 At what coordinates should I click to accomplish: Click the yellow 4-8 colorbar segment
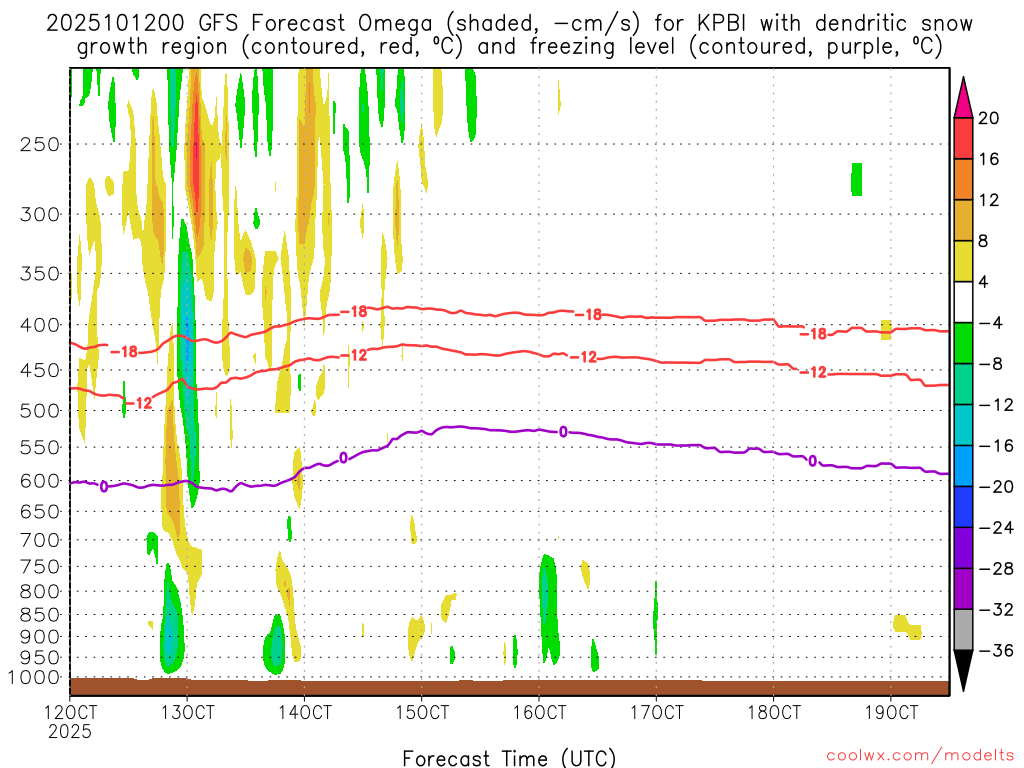point(963,261)
